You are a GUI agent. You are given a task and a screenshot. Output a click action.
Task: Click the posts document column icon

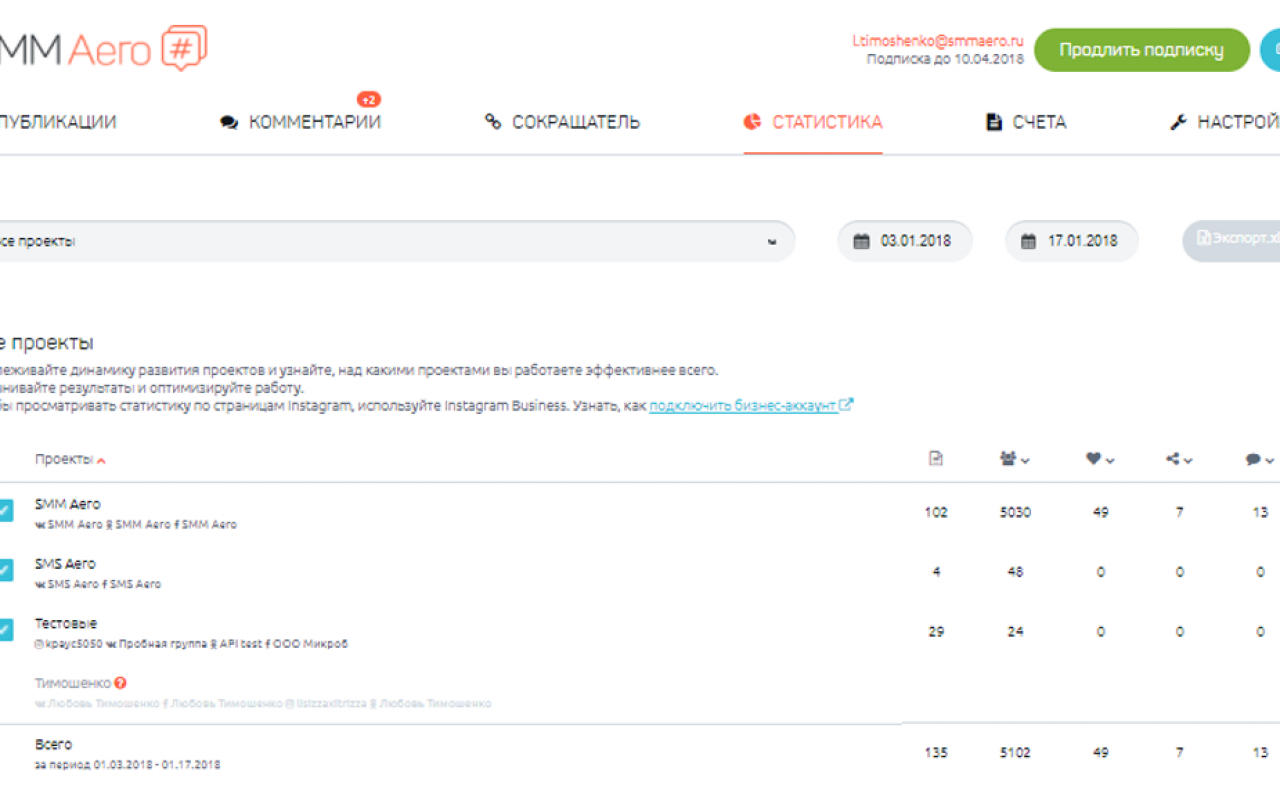click(x=936, y=459)
